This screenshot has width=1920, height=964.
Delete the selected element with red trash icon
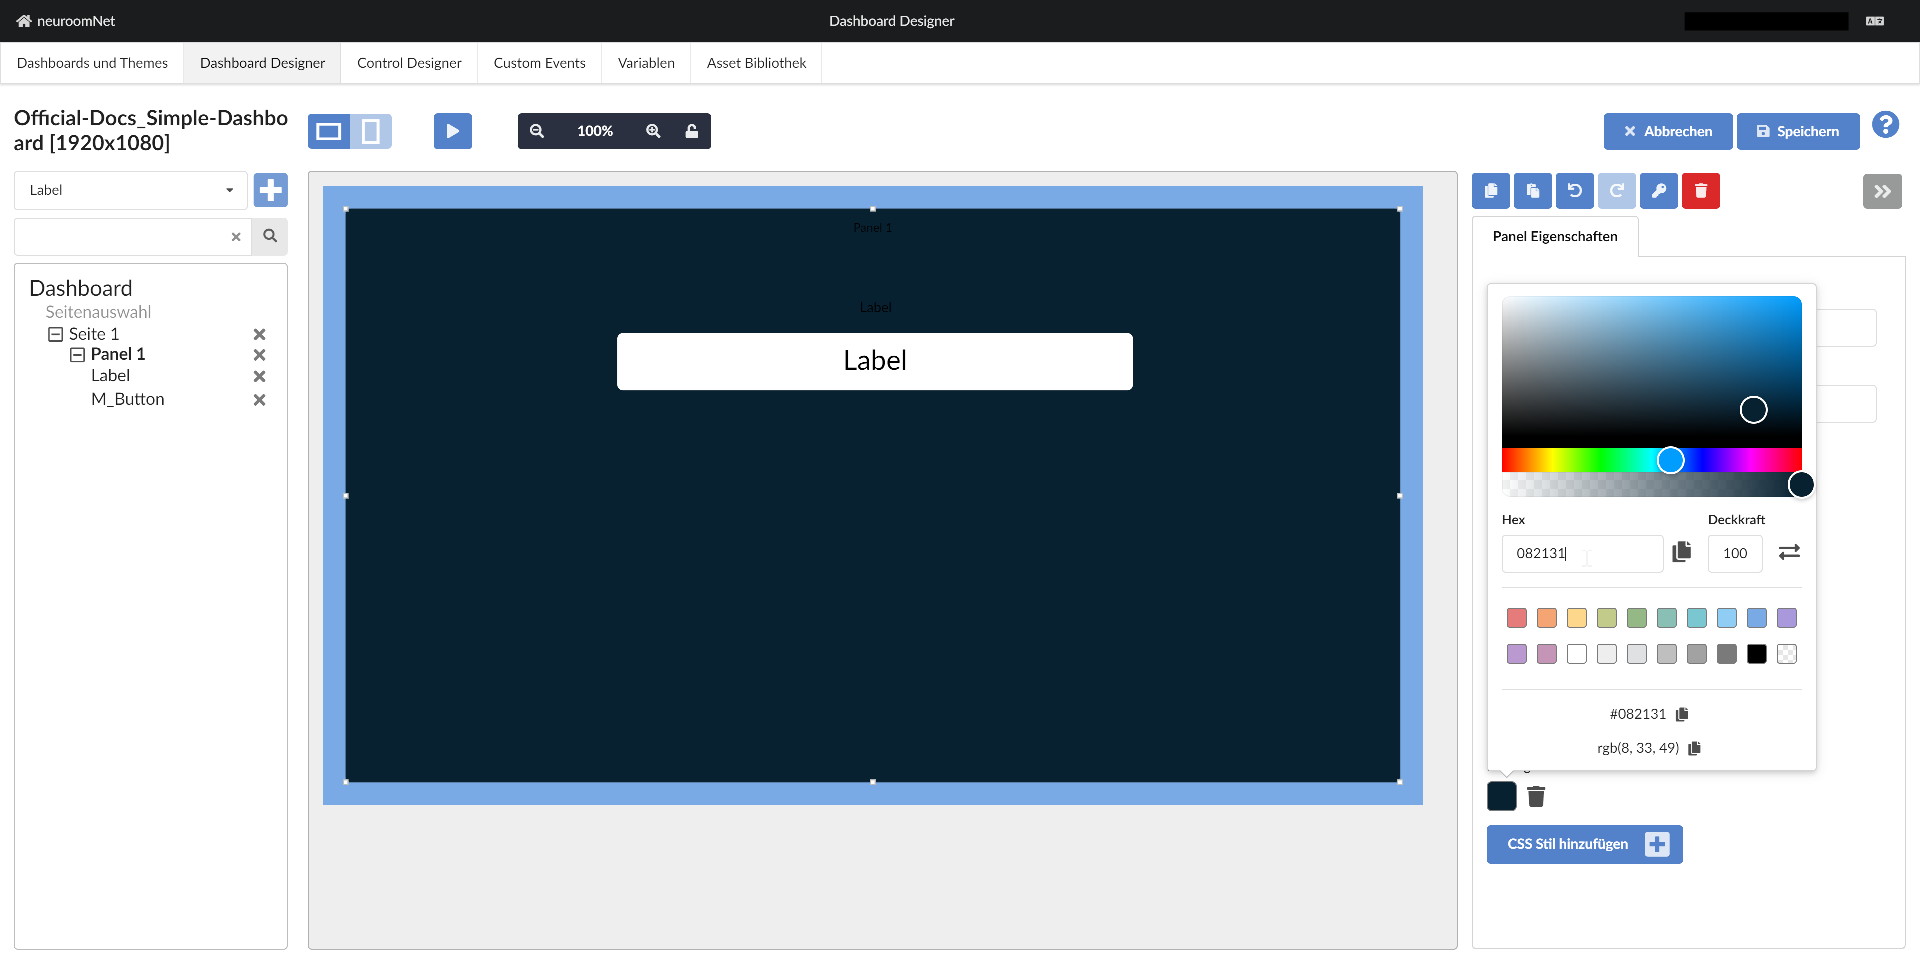[1700, 191]
